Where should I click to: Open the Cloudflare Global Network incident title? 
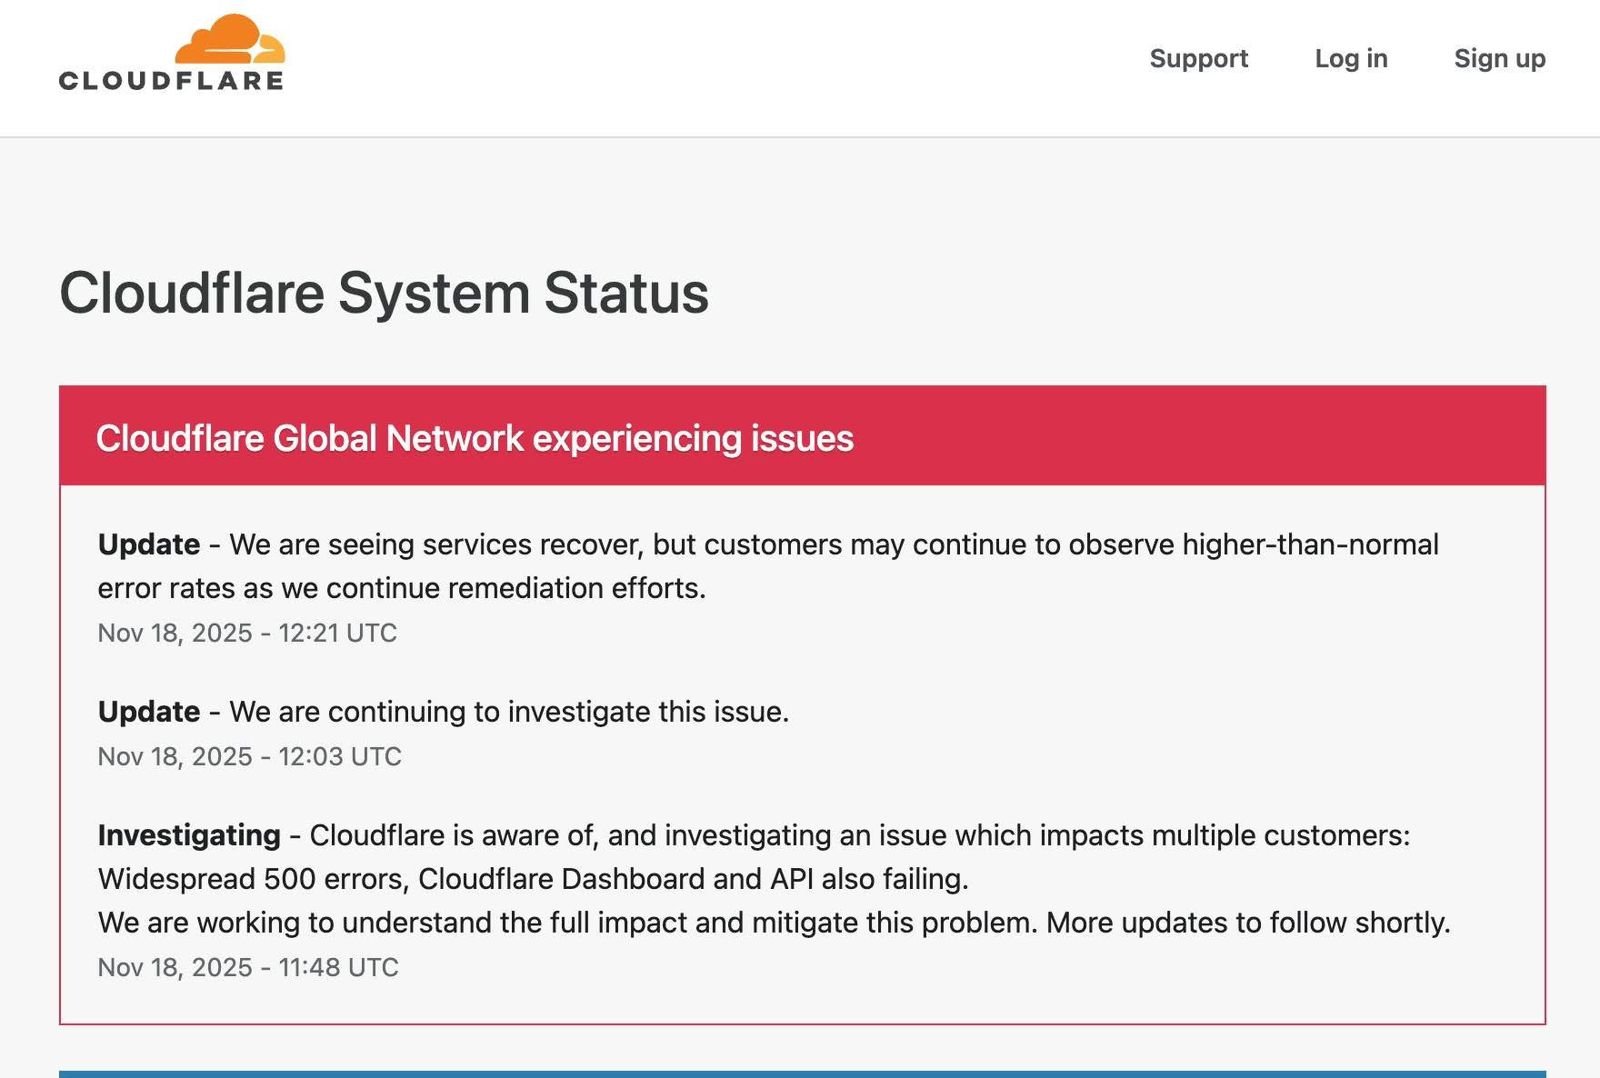click(x=474, y=438)
